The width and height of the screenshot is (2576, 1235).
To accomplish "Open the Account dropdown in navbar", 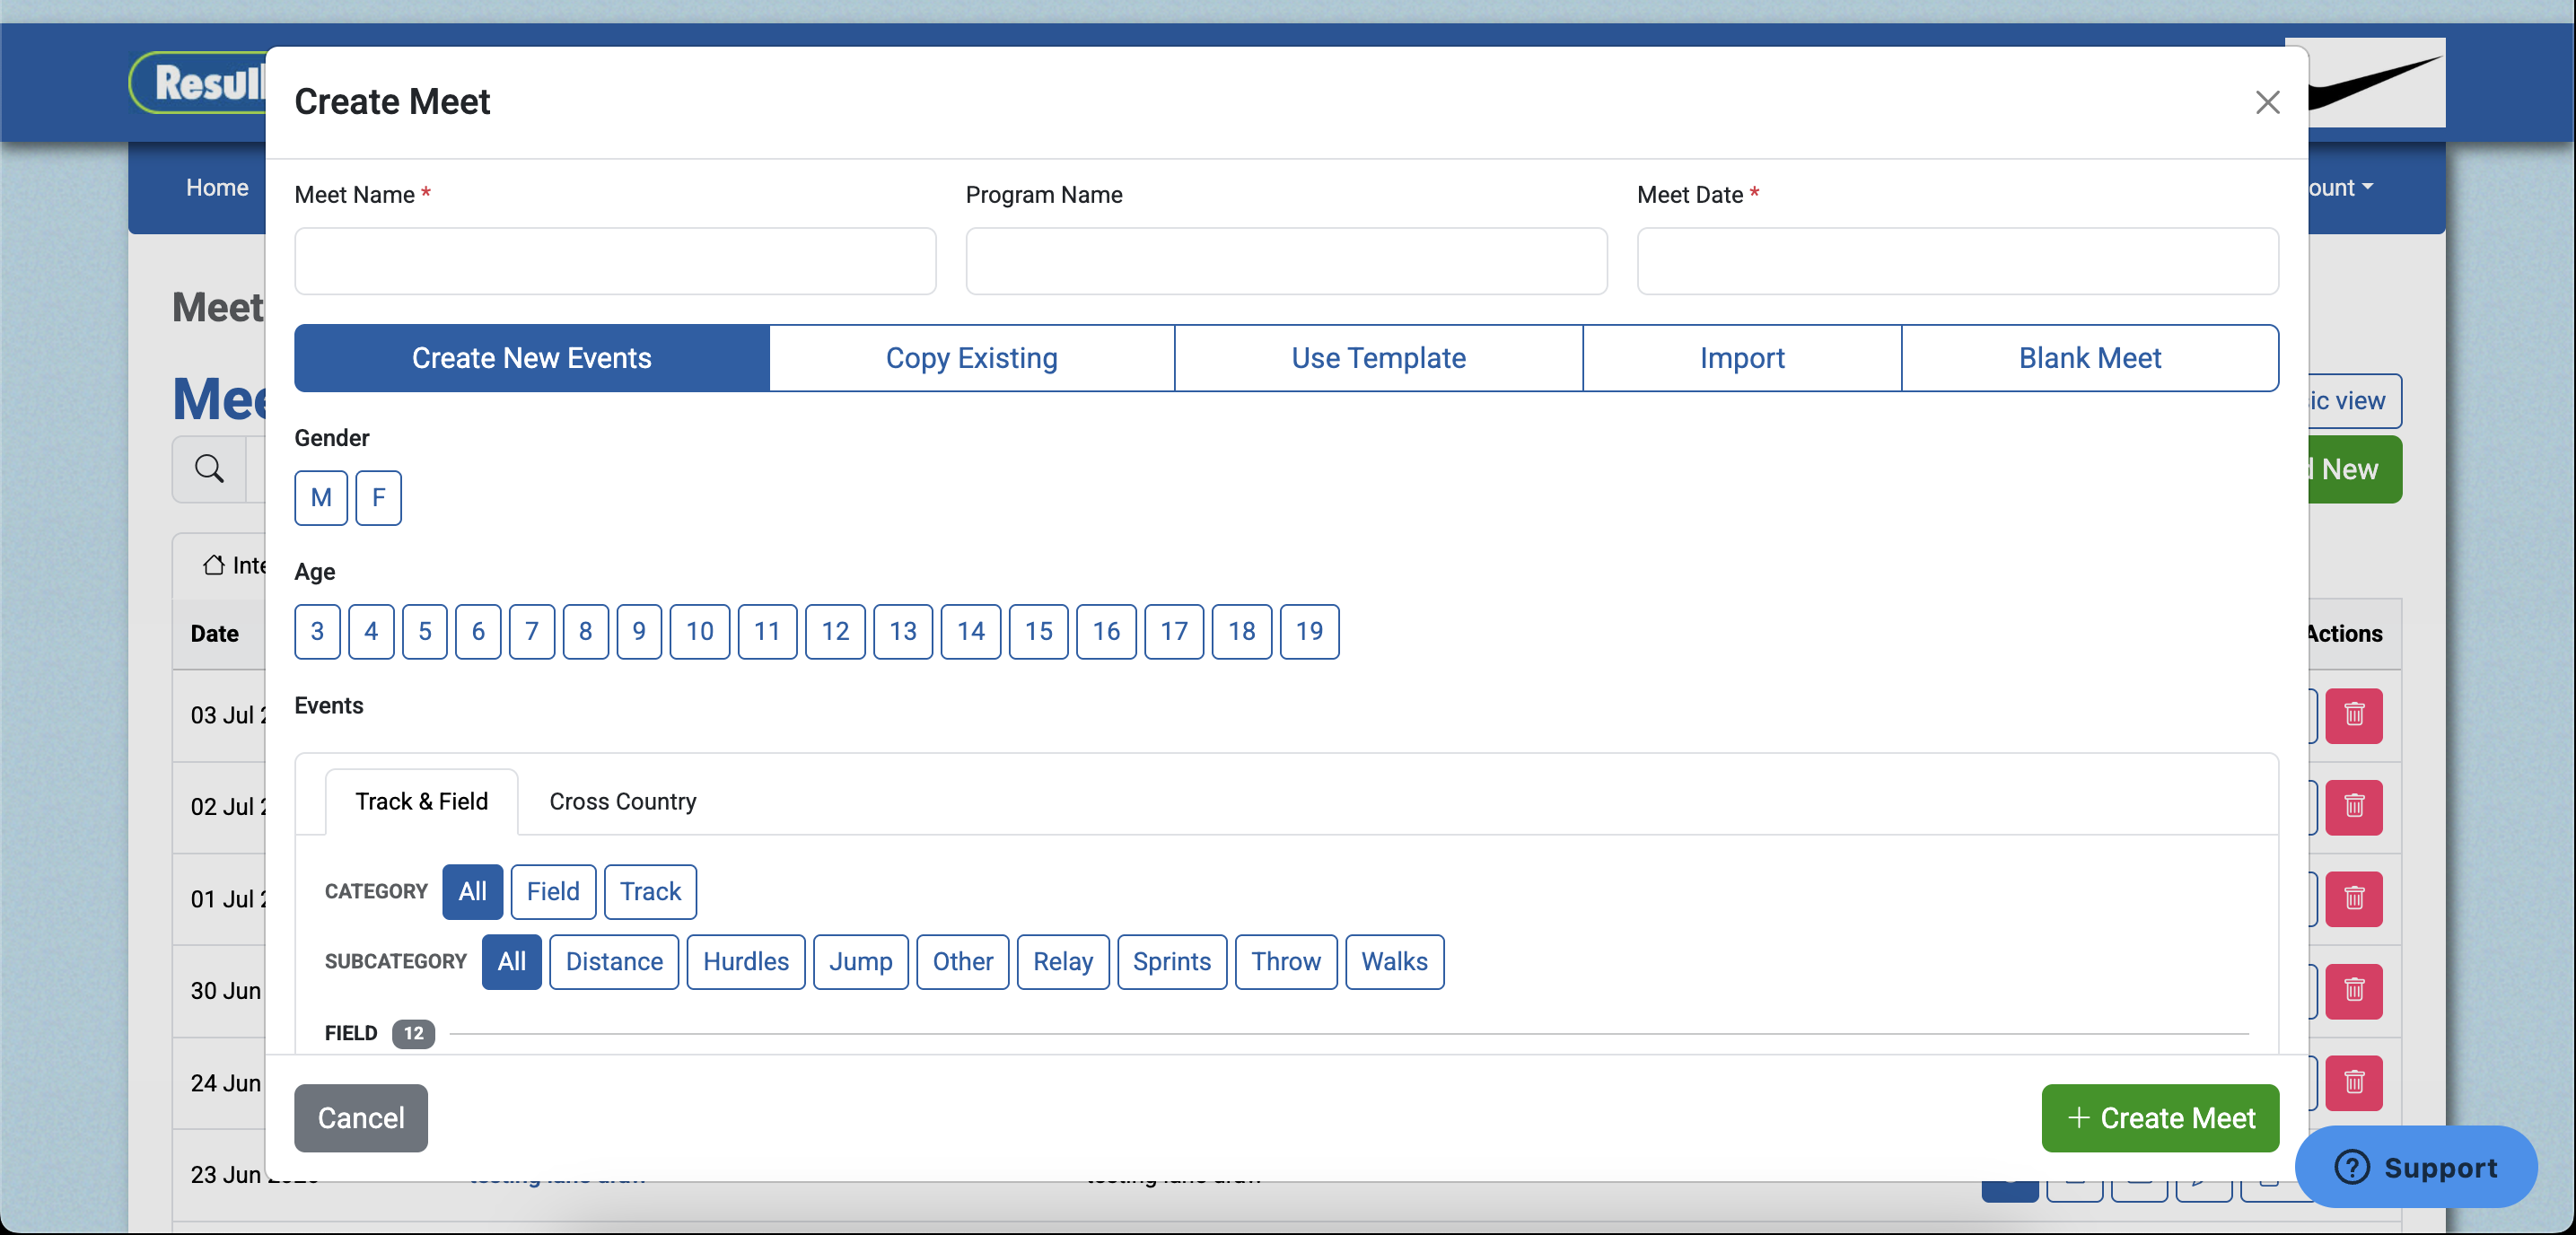I will 2341,187.
